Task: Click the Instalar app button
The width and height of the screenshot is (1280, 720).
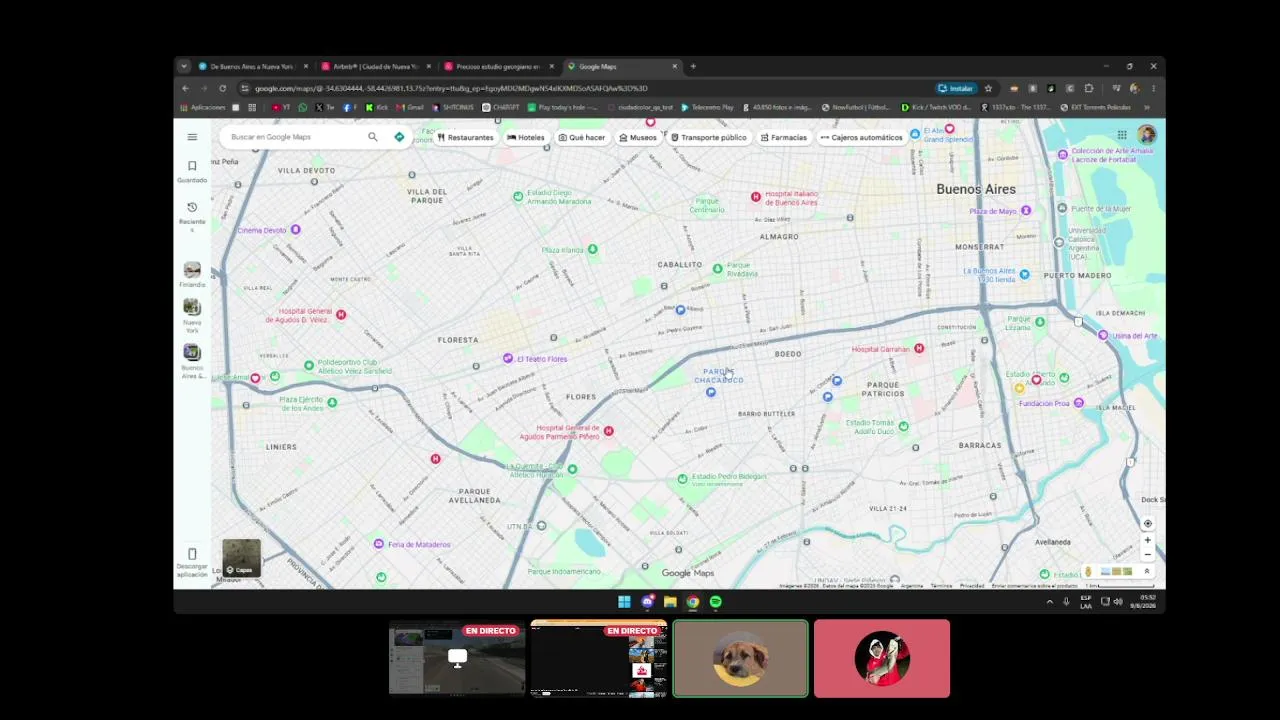Action: coord(955,88)
